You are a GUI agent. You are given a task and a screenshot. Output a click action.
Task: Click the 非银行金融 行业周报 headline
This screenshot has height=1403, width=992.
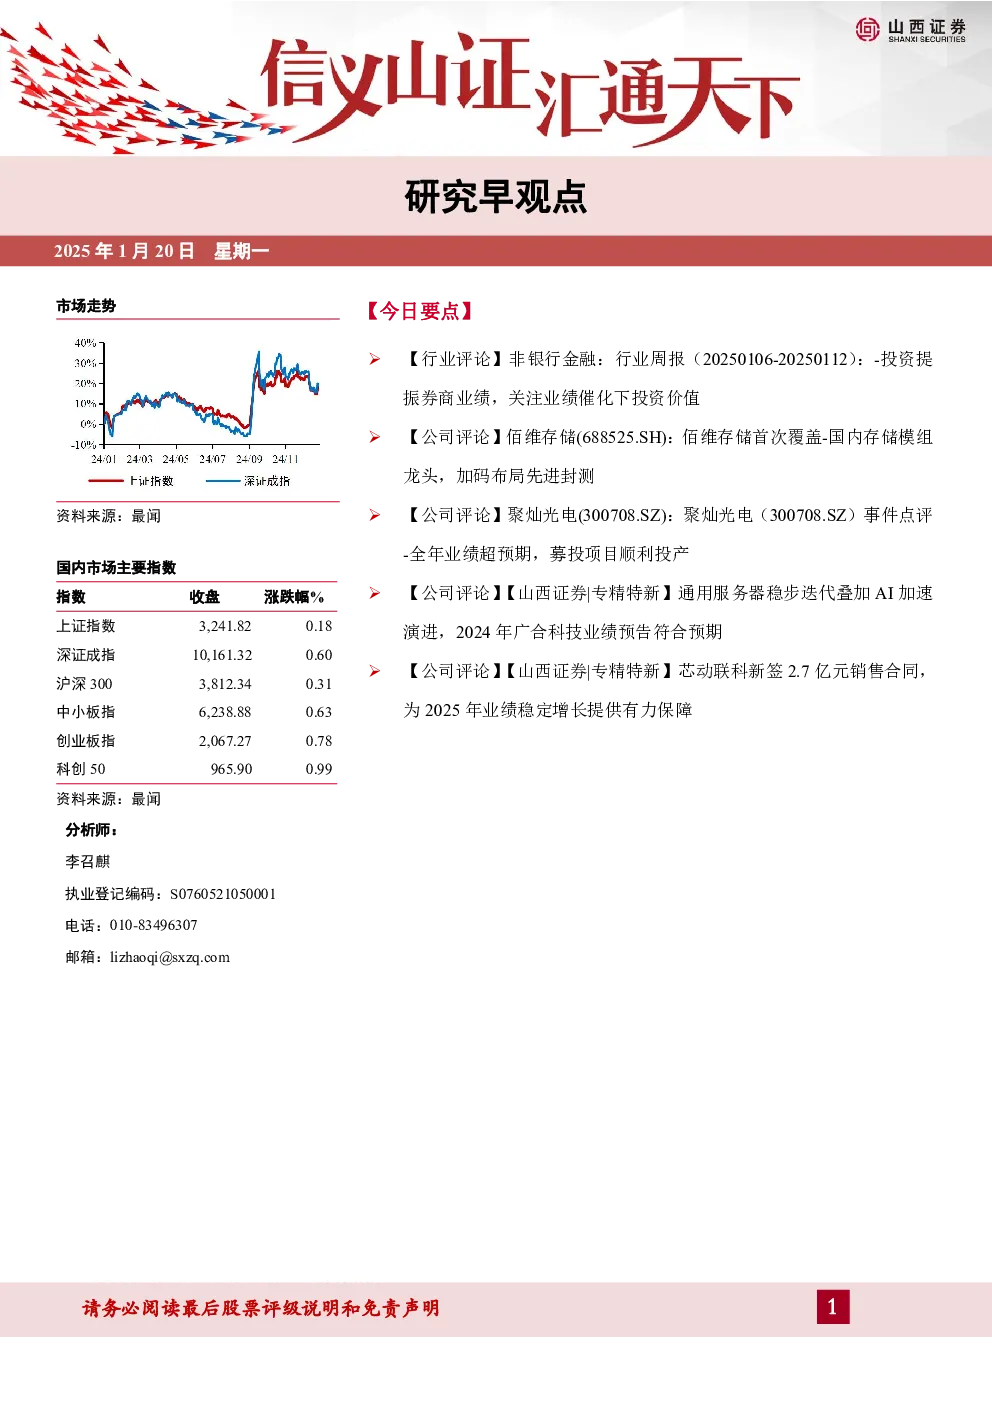pos(668,378)
